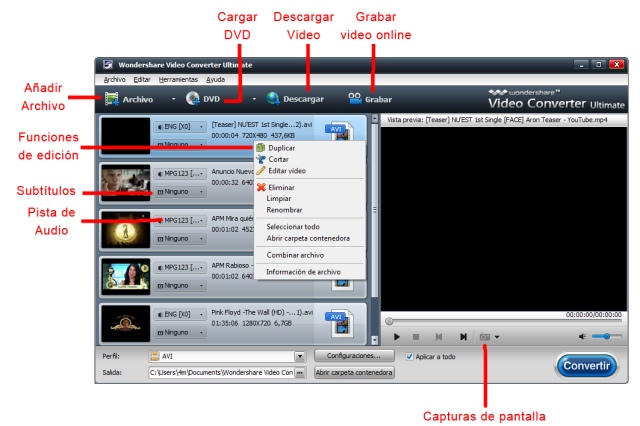This screenshot has width=640, height=426.
Task: Open MPG123 audio dropdown for Anuncio Nuevo video
Action: click(180, 173)
